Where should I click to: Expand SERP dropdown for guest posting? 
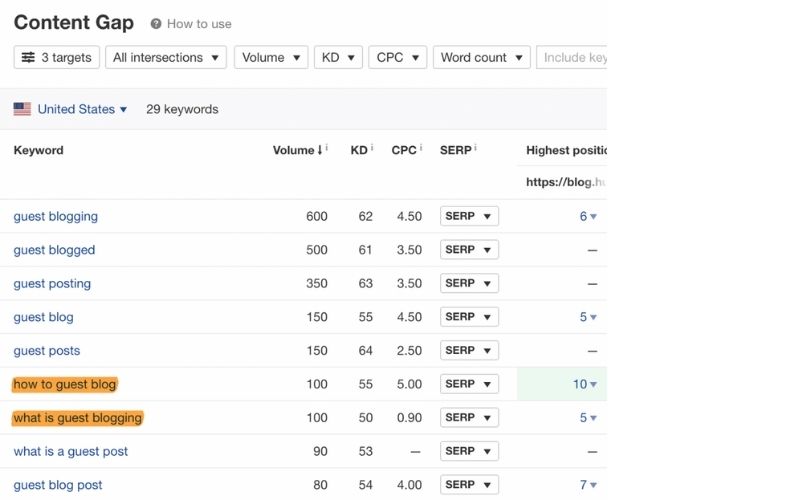(469, 283)
